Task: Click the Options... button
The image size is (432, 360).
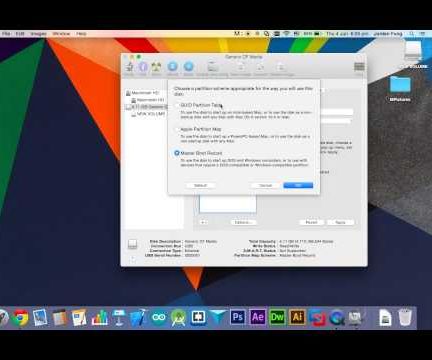Action: click(244, 222)
